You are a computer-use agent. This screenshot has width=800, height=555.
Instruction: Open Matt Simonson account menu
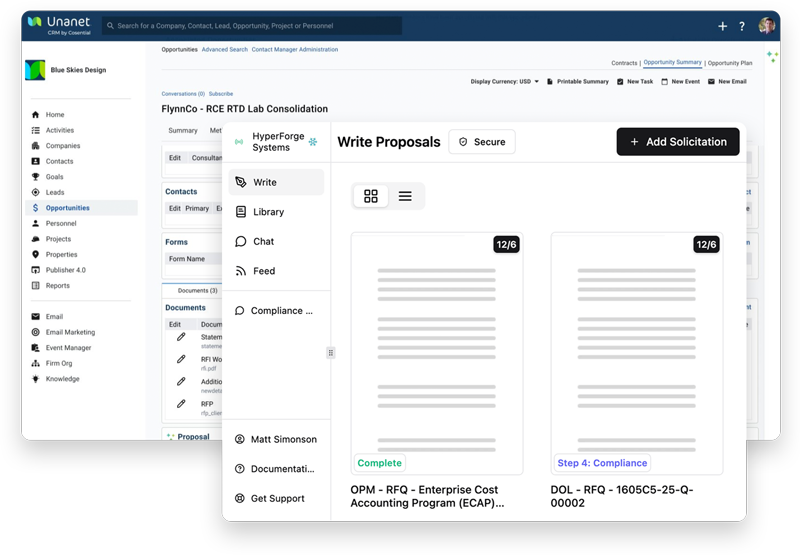[276, 439]
